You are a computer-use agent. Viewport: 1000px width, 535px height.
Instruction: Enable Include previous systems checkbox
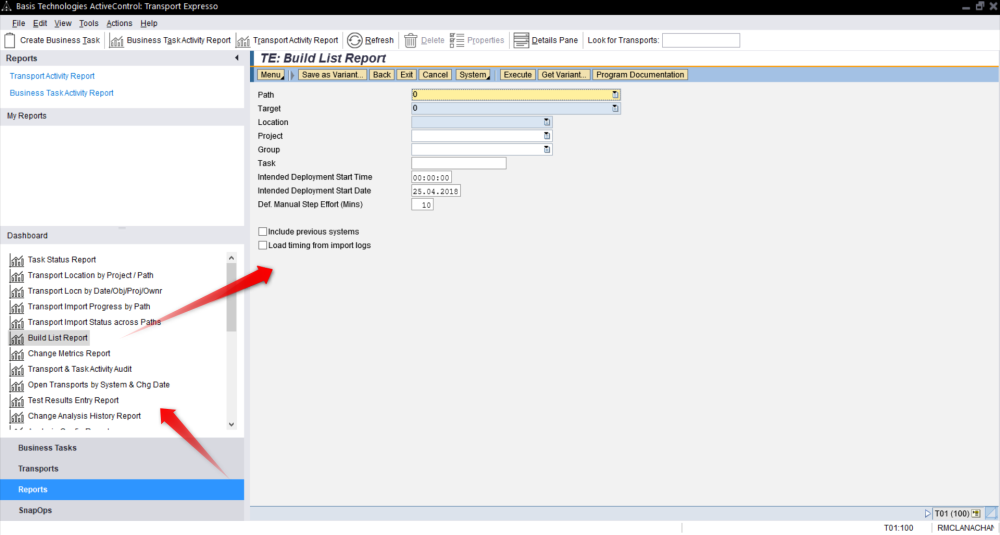coord(262,231)
